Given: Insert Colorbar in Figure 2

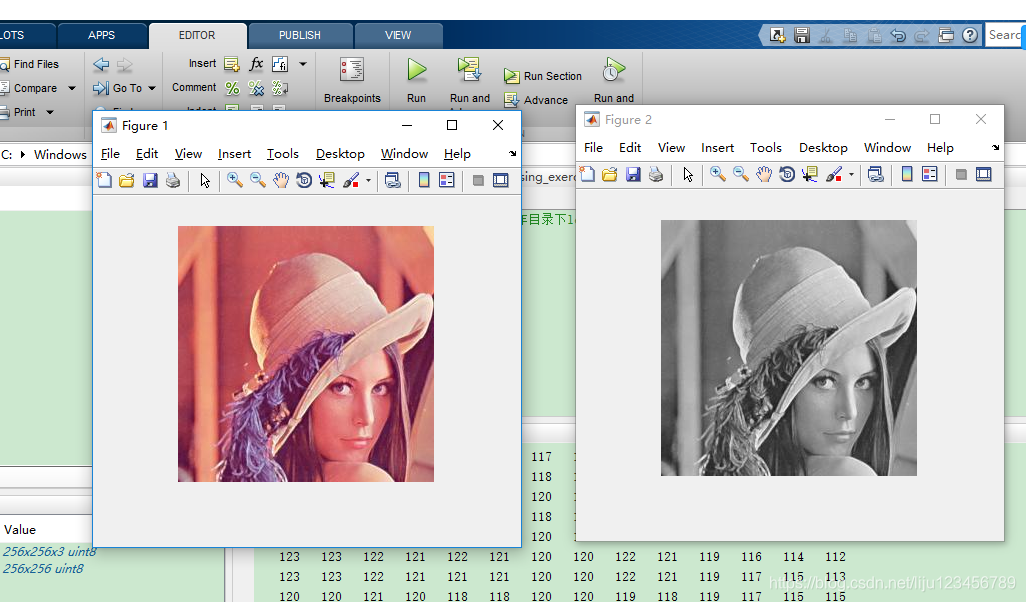Looking at the screenshot, I should click(x=907, y=174).
